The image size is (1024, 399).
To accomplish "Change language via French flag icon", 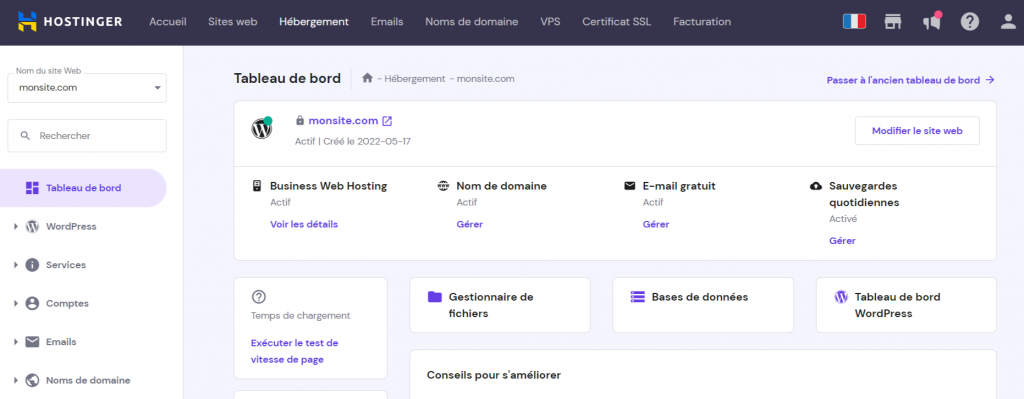I will (x=854, y=22).
